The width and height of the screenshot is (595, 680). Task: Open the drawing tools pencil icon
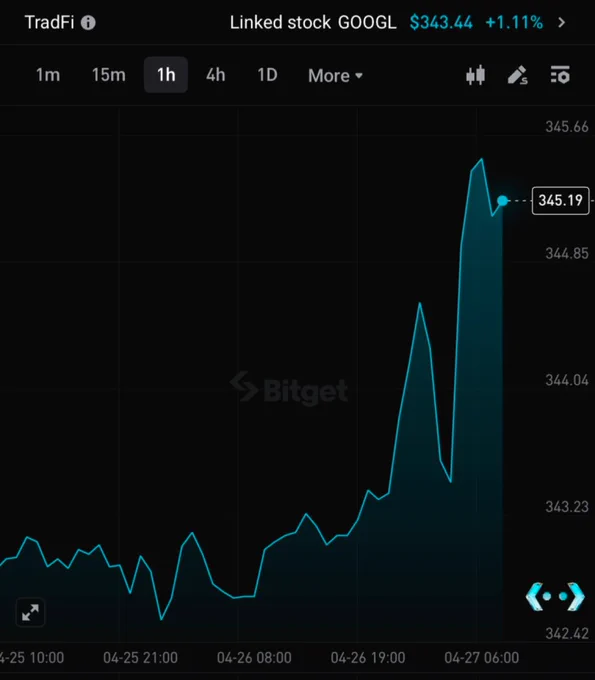(x=517, y=75)
